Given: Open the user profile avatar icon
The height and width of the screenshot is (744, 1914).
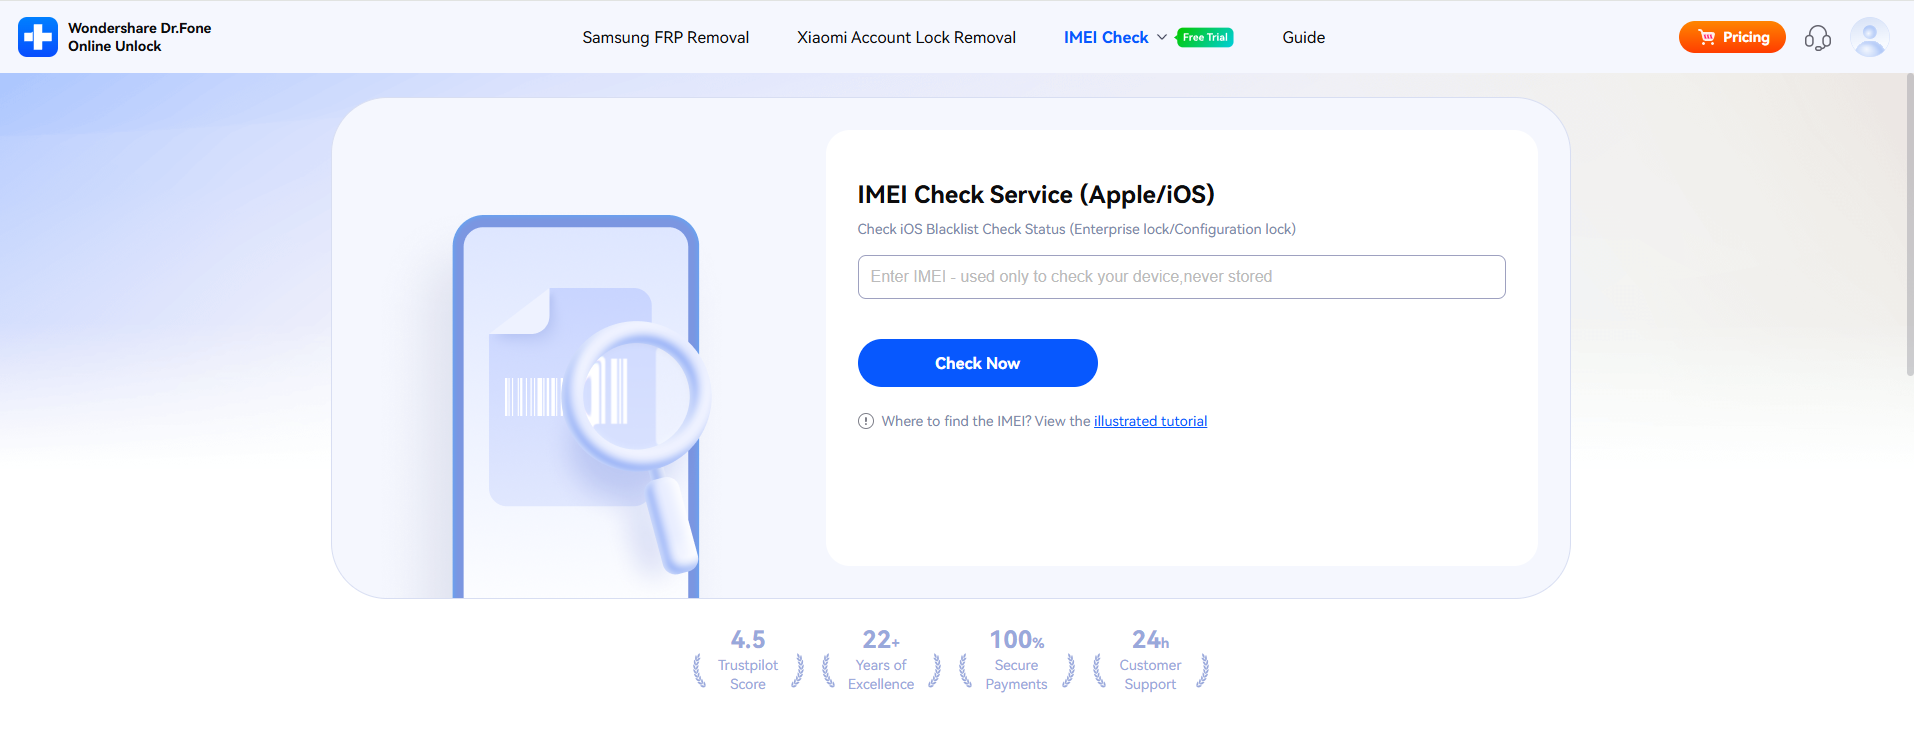Looking at the screenshot, I should 1869,37.
